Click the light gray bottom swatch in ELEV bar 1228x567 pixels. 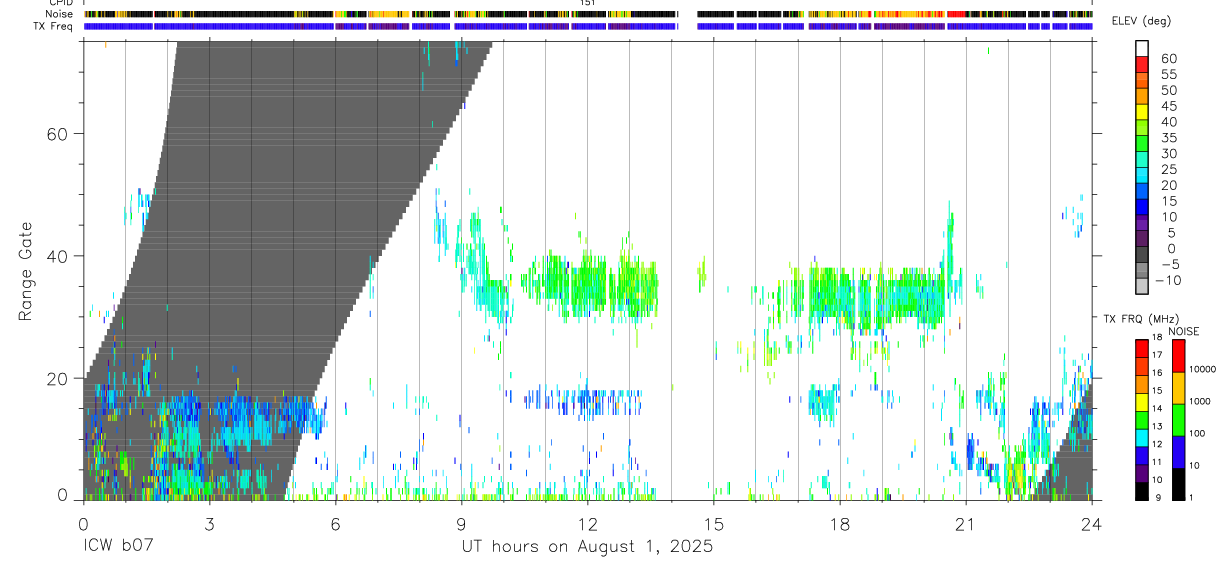tap(1142, 286)
